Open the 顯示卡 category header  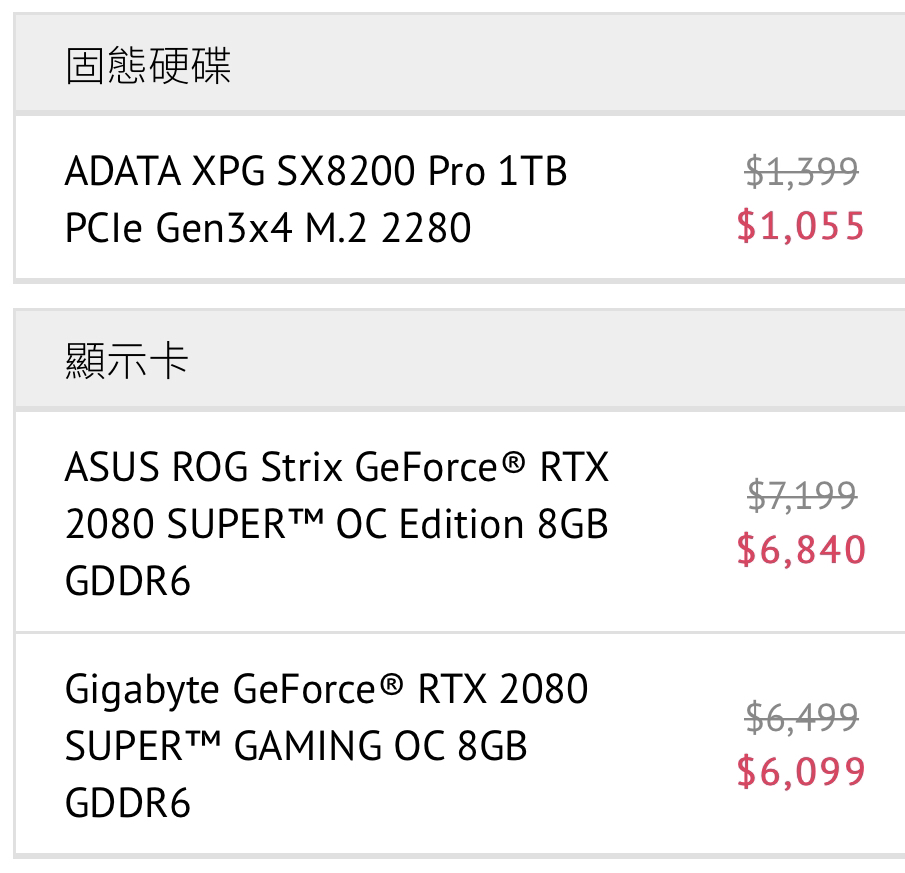460,359
